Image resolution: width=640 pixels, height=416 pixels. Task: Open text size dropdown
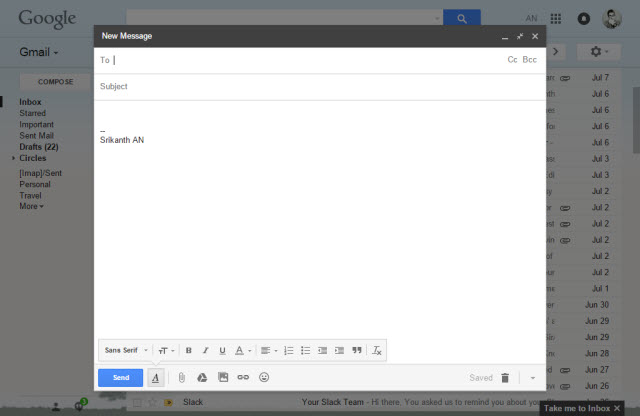tap(166, 350)
